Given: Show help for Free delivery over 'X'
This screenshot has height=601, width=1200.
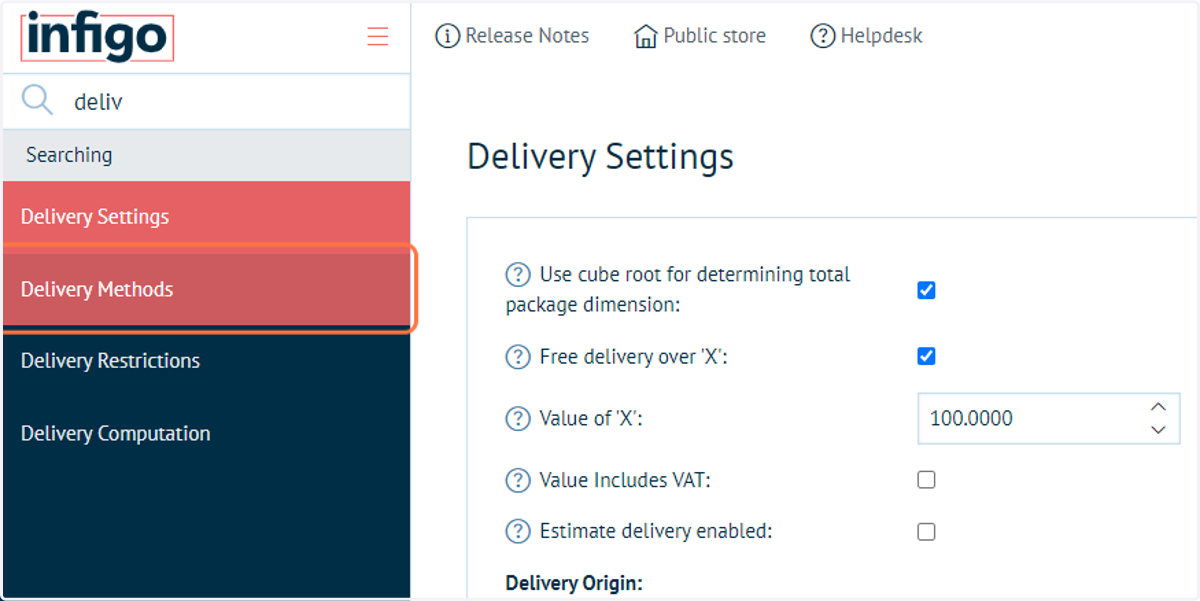Looking at the screenshot, I should click(x=517, y=356).
